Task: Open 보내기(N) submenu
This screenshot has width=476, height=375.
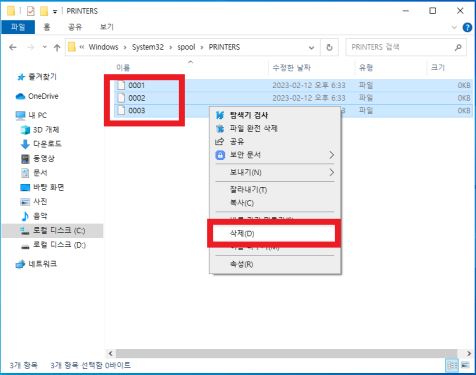Action: 275,172
